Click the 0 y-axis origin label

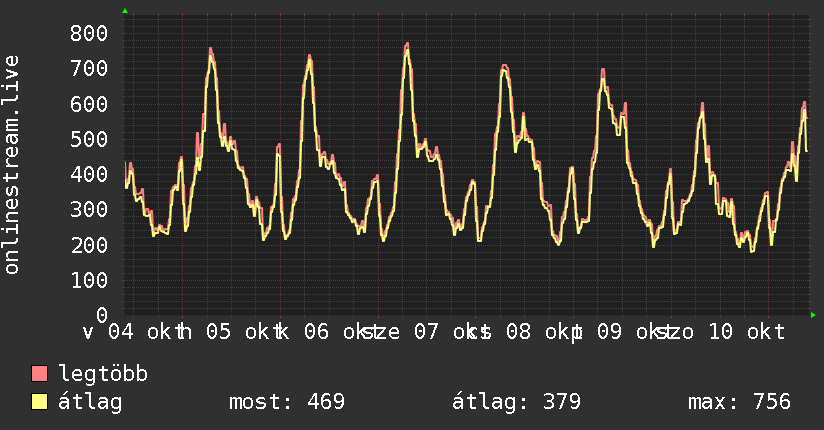pyautogui.click(x=102, y=315)
